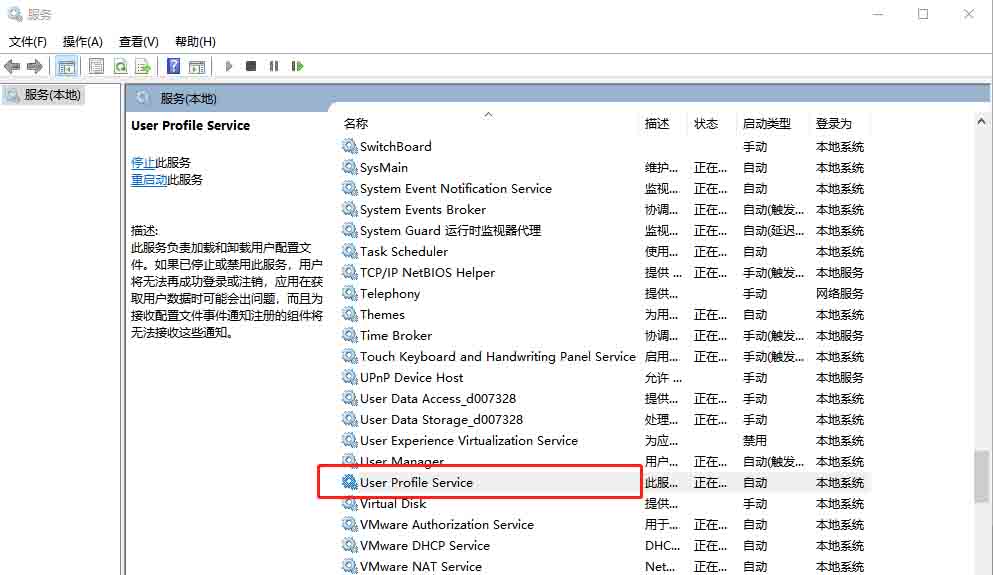The width and height of the screenshot is (993, 575).
Task: Select 服务(本地) in the left tree
Action: click(x=53, y=95)
